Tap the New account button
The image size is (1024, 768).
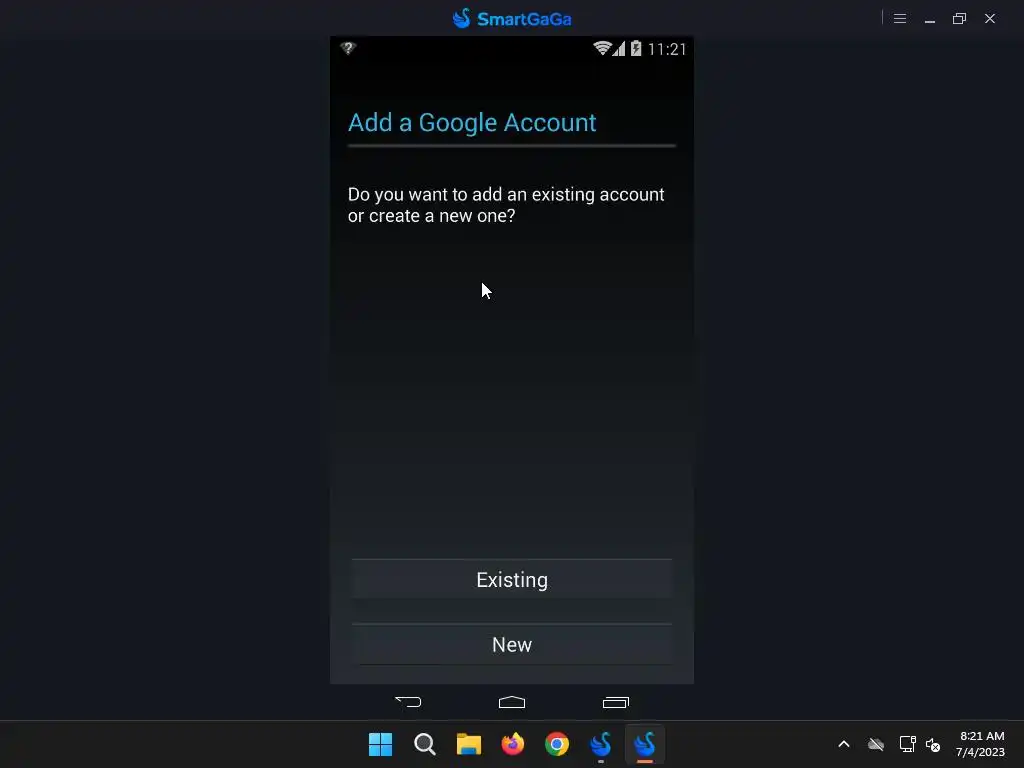[x=511, y=645]
